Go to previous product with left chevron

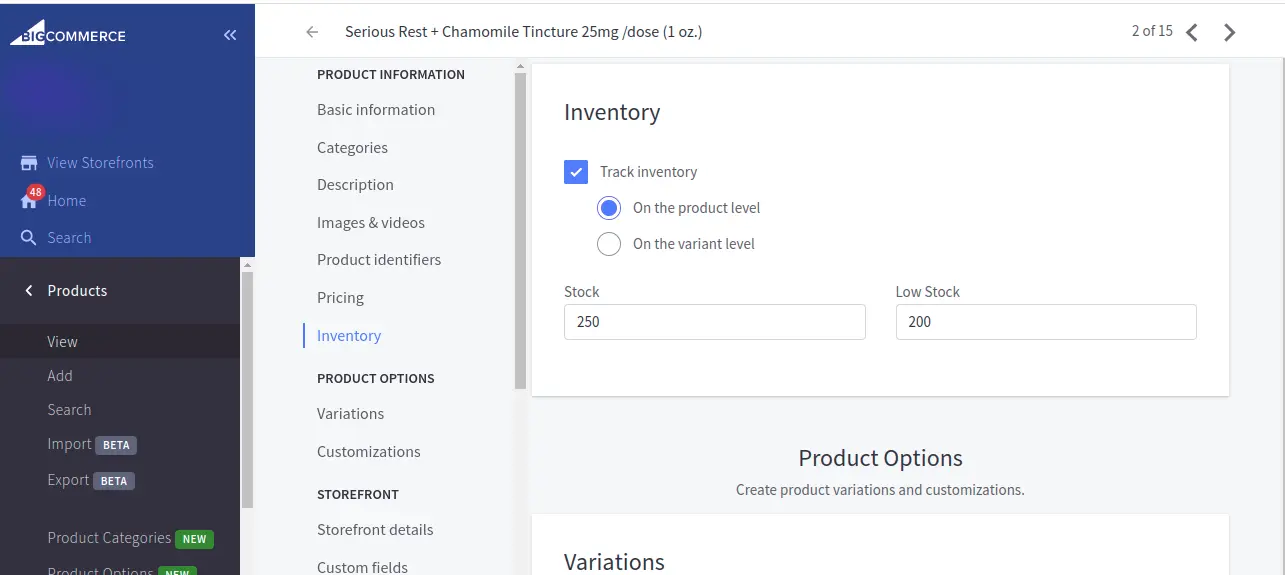tap(1192, 32)
